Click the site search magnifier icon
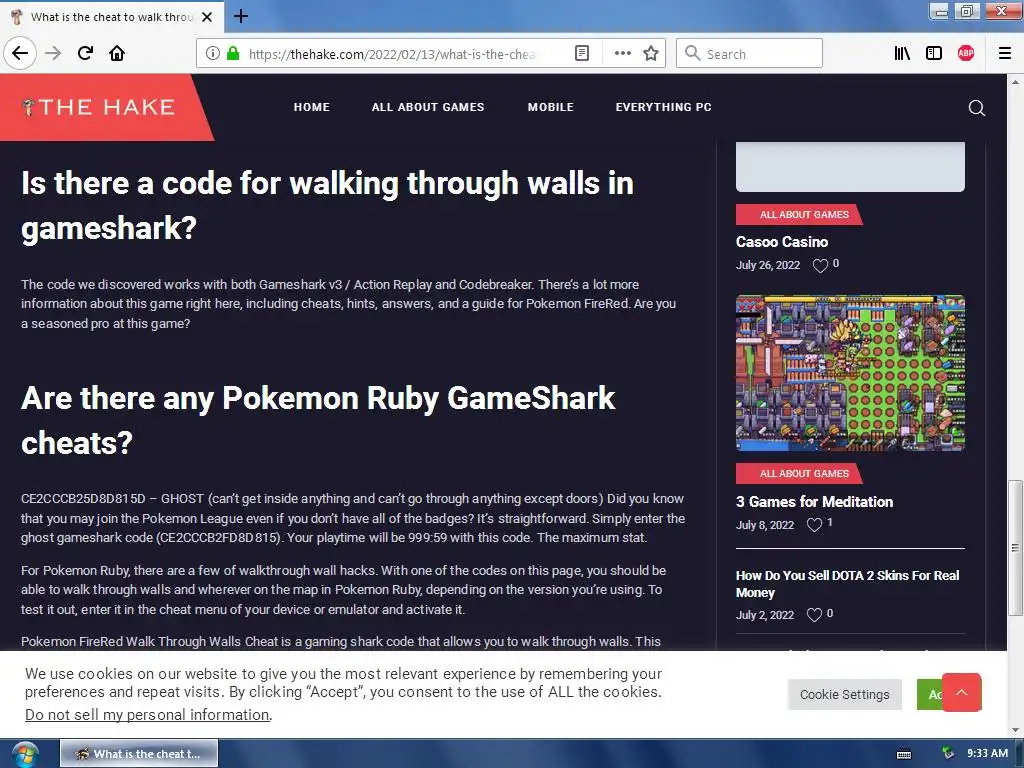 click(x=976, y=108)
